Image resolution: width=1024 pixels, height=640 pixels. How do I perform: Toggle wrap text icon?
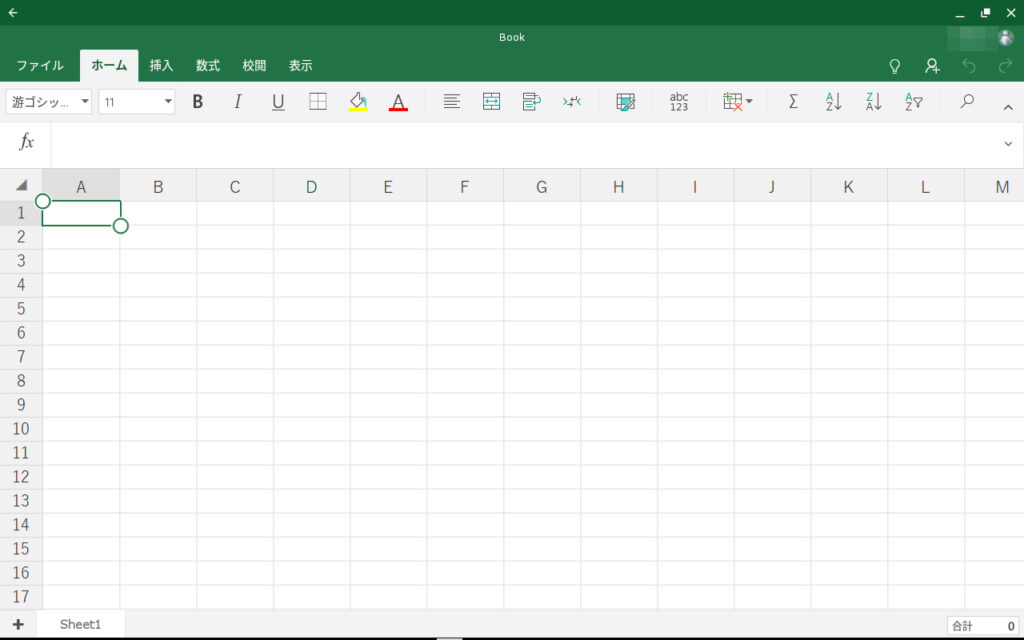click(532, 101)
